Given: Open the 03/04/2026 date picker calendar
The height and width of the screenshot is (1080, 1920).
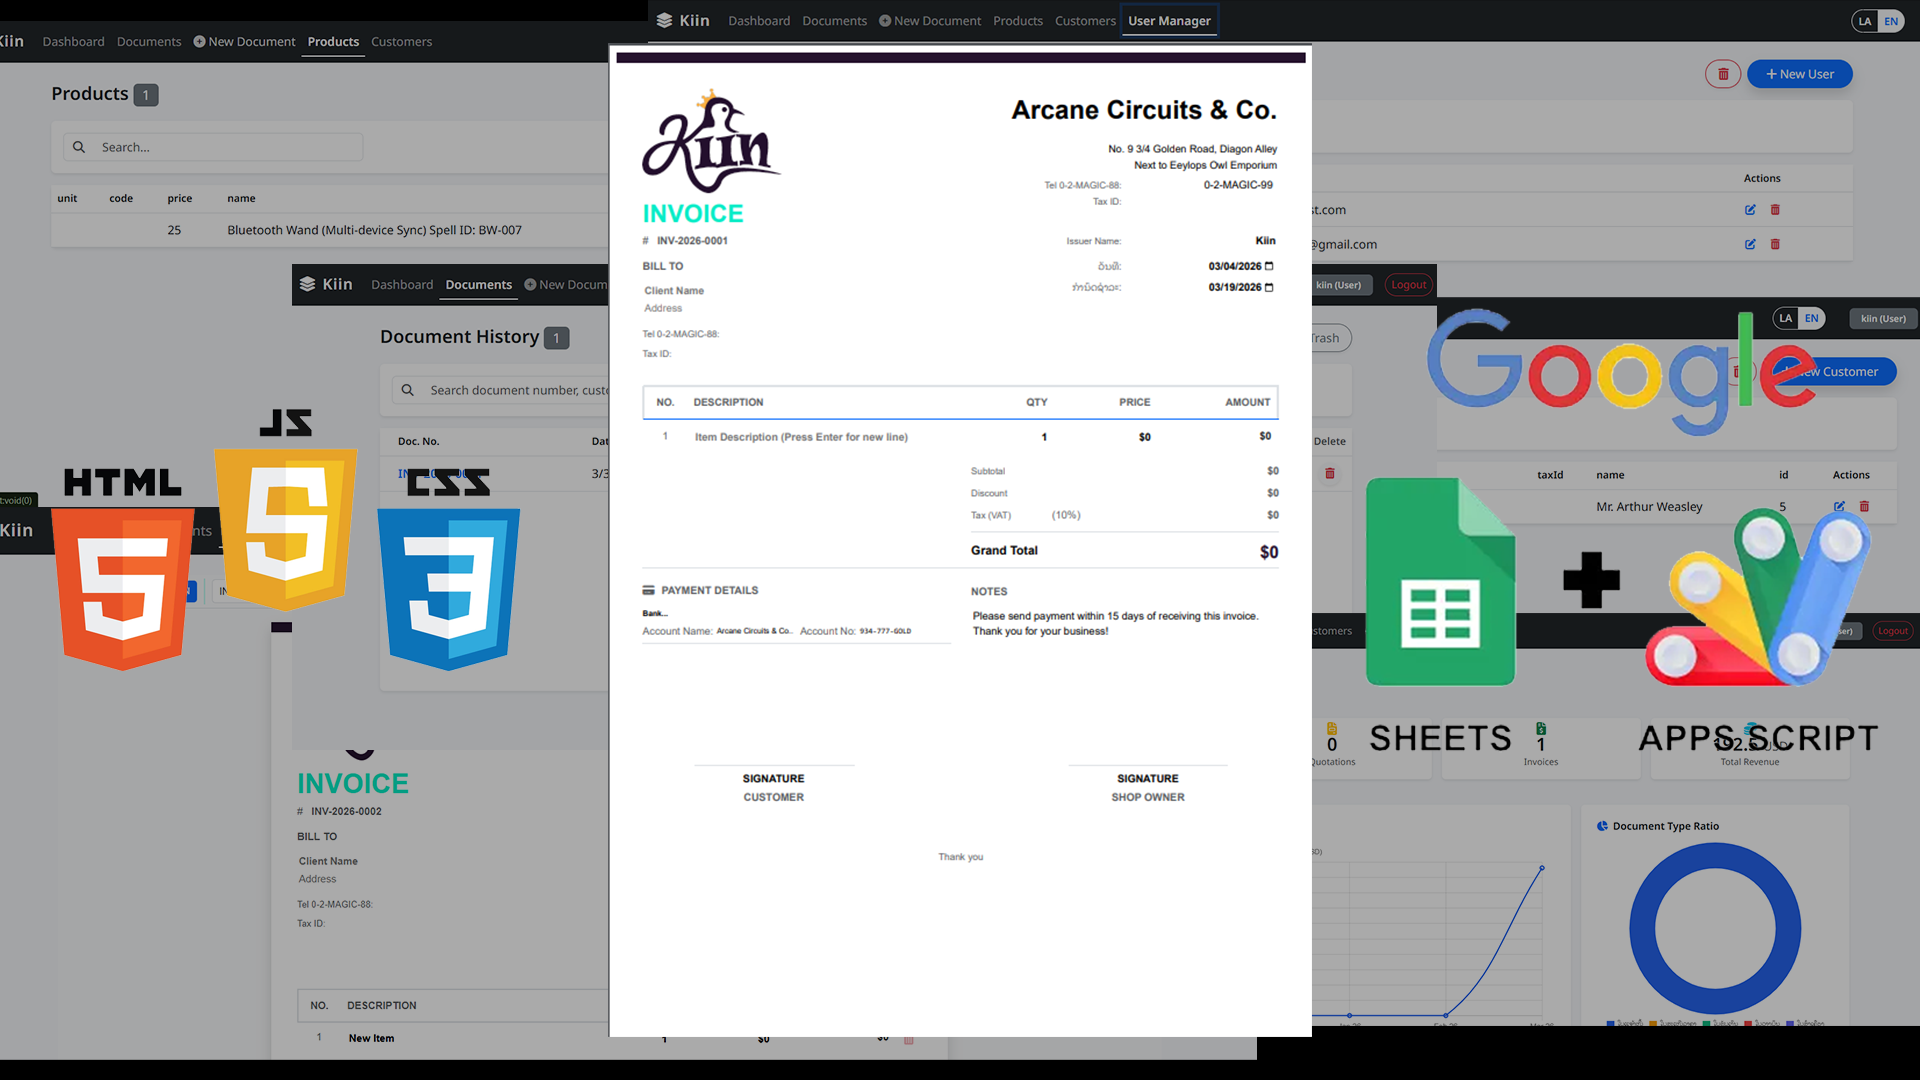Looking at the screenshot, I should tap(1268, 266).
